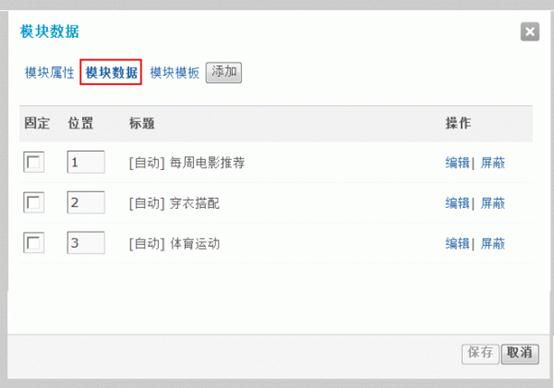Click the 保存 button
The width and height of the screenshot is (554, 388).
[x=480, y=353]
